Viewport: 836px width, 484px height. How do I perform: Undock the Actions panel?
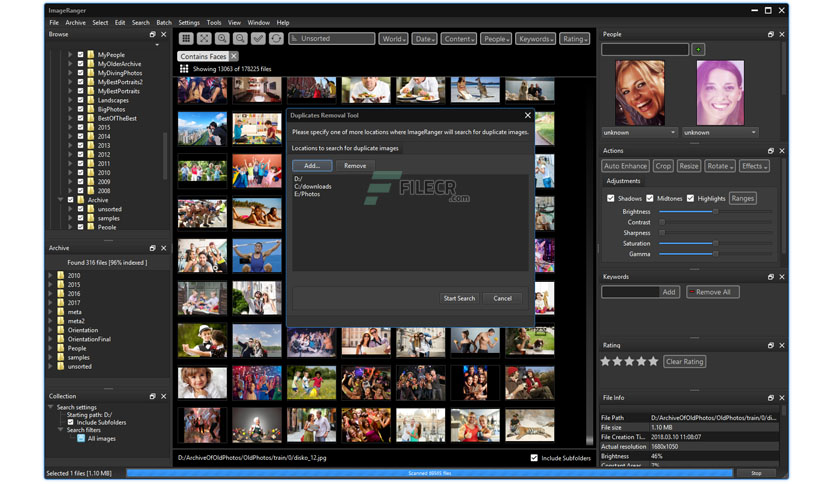pyautogui.click(x=770, y=151)
